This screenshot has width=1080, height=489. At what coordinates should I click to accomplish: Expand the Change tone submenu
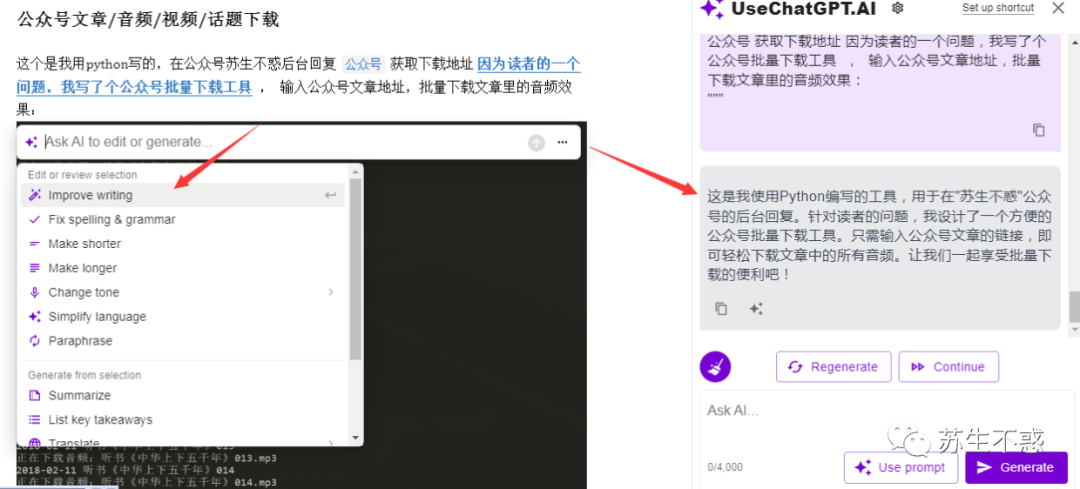tap(183, 292)
